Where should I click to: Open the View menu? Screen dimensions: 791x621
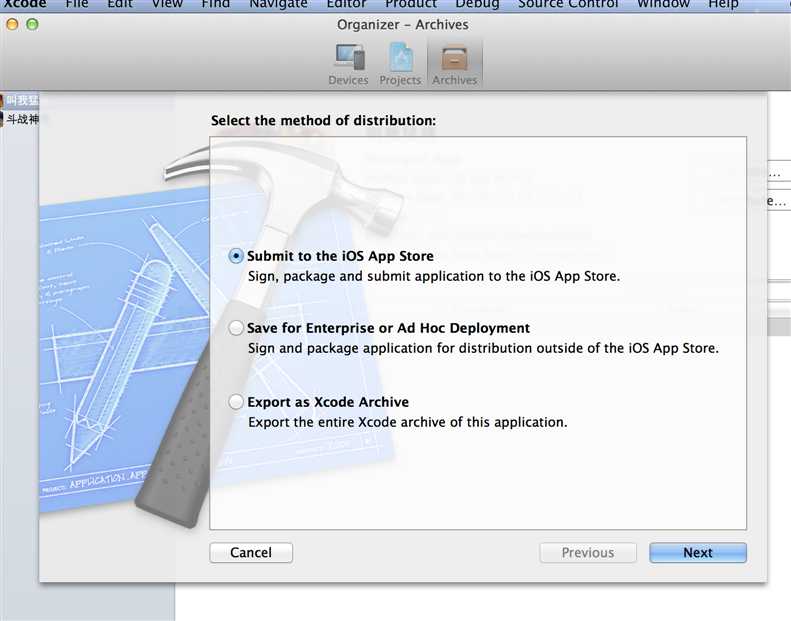point(167,4)
